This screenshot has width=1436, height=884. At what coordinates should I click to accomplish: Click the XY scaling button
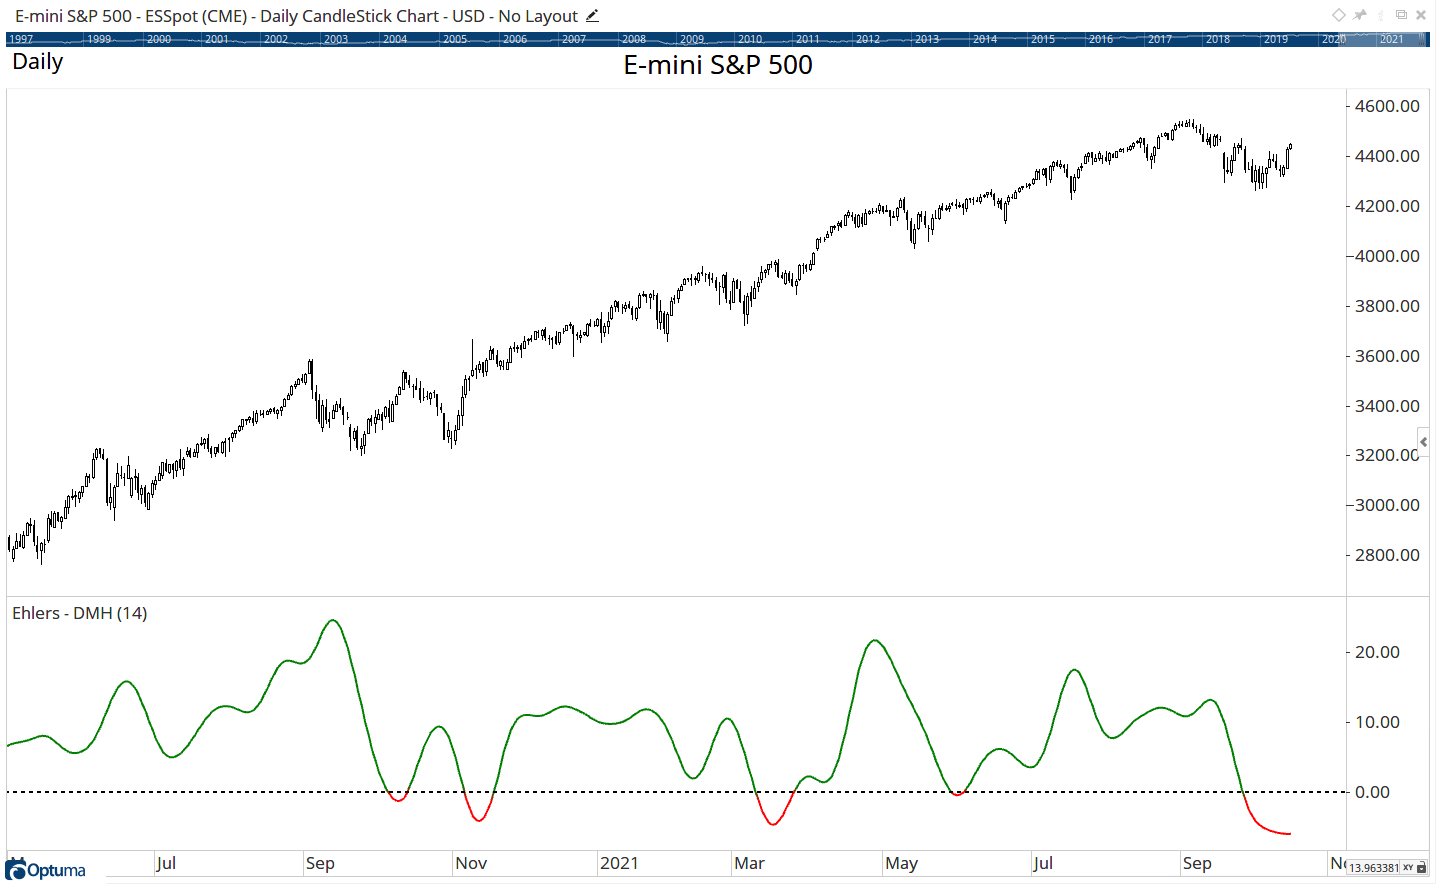[x=1408, y=868]
